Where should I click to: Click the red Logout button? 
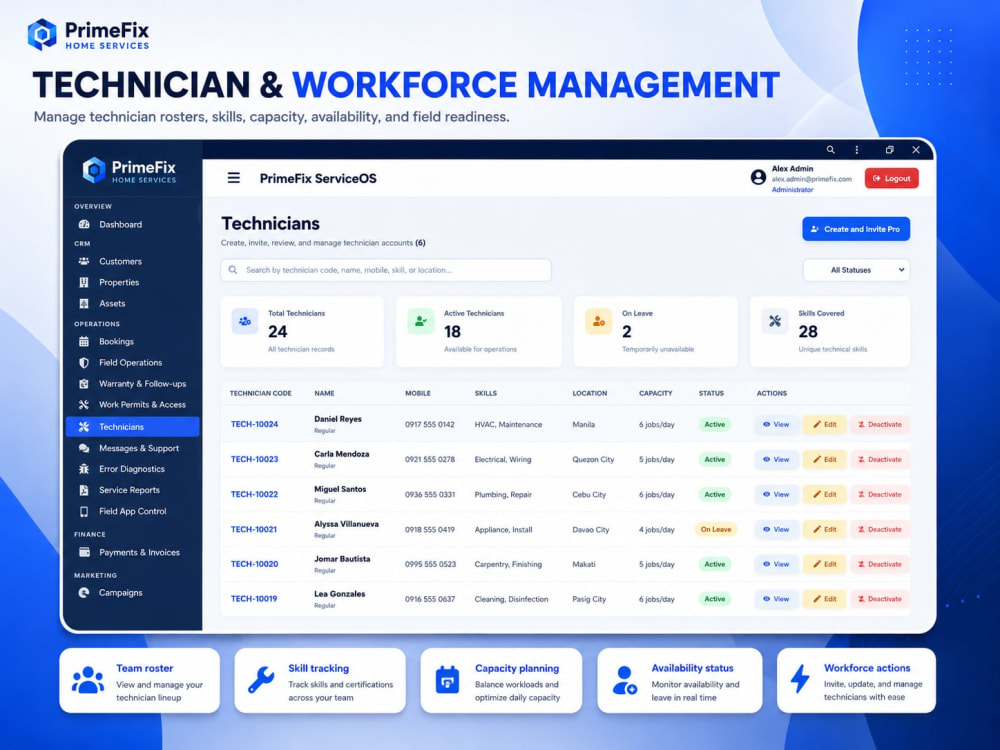click(892, 178)
